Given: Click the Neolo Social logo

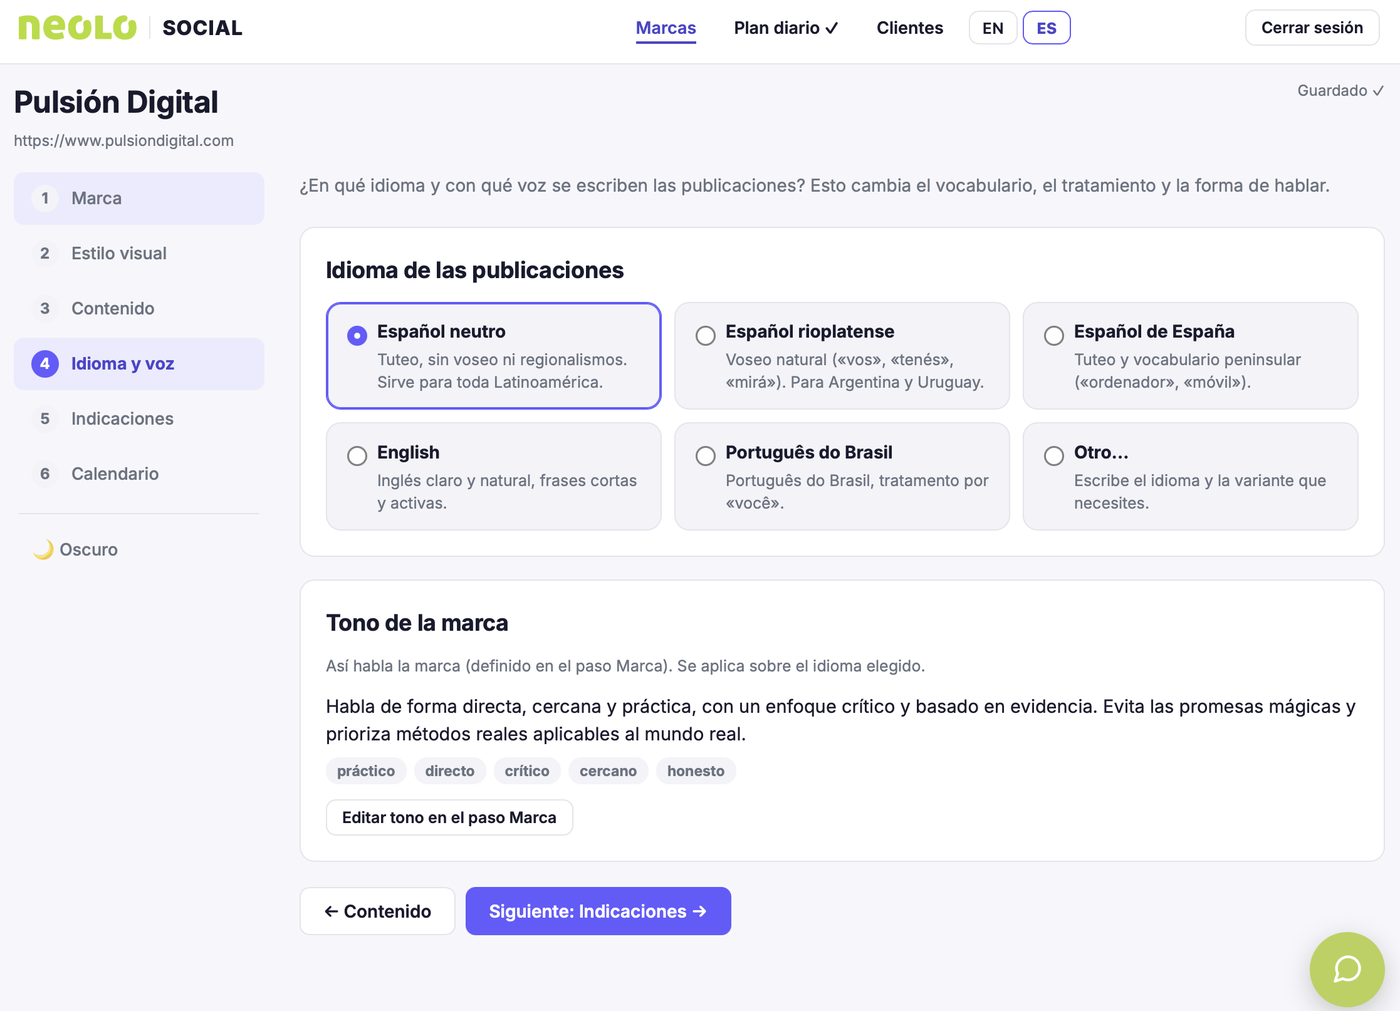Looking at the screenshot, I should [x=130, y=28].
